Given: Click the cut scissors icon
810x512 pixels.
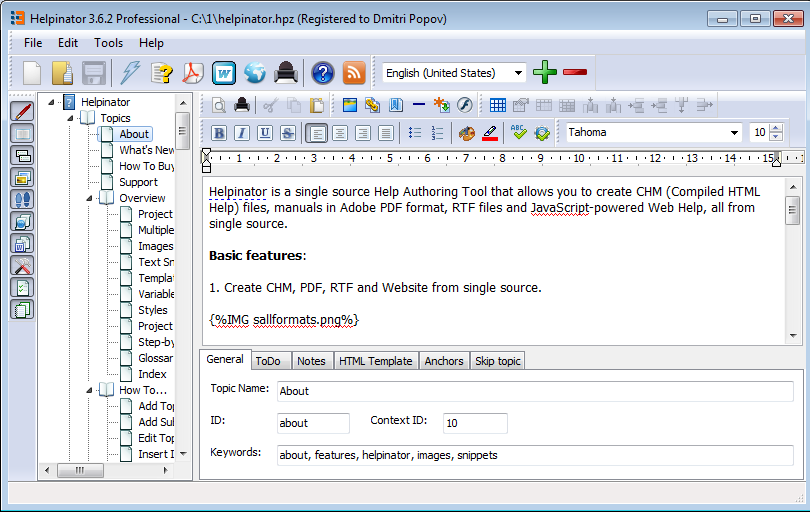Looking at the screenshot, I should pos(270,105).
